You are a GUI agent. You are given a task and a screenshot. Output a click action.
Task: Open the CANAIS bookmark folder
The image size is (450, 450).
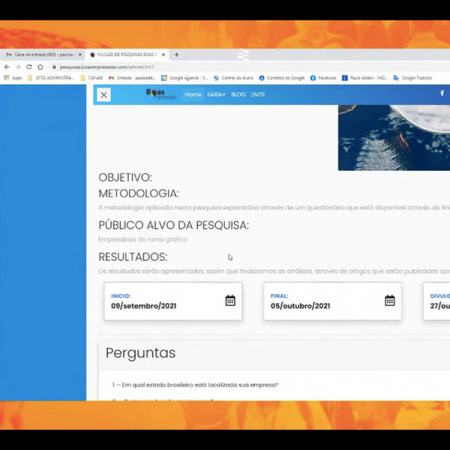92,78
